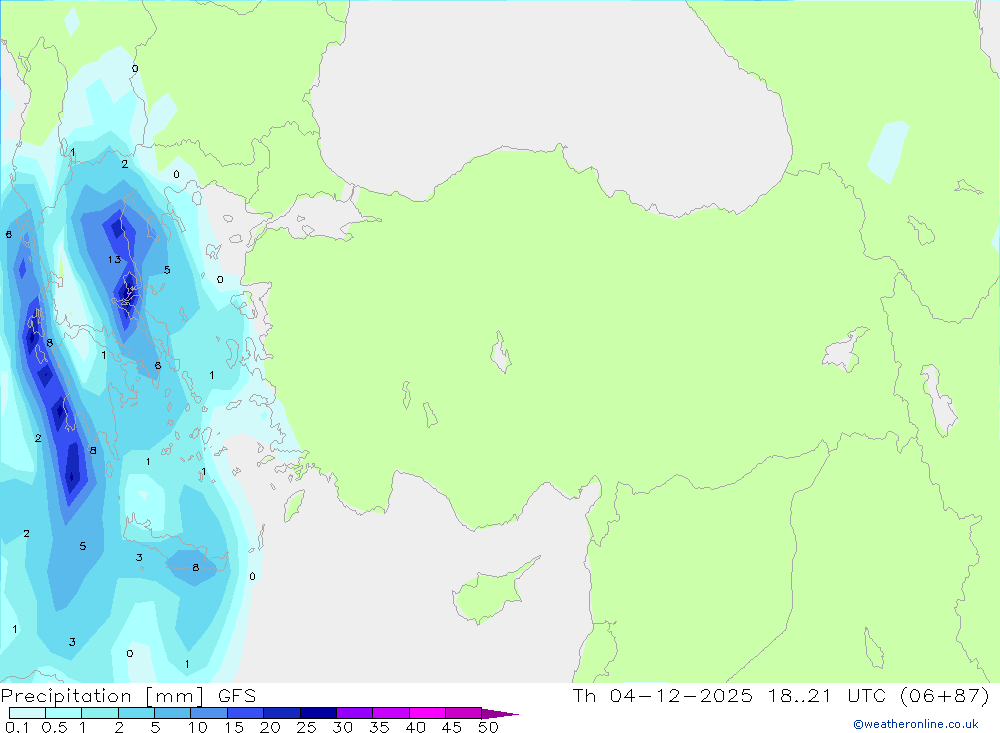This screenshot has height=733, width=1000.
Task: Click the '15' legend scale label
Action: coord(234,727)
